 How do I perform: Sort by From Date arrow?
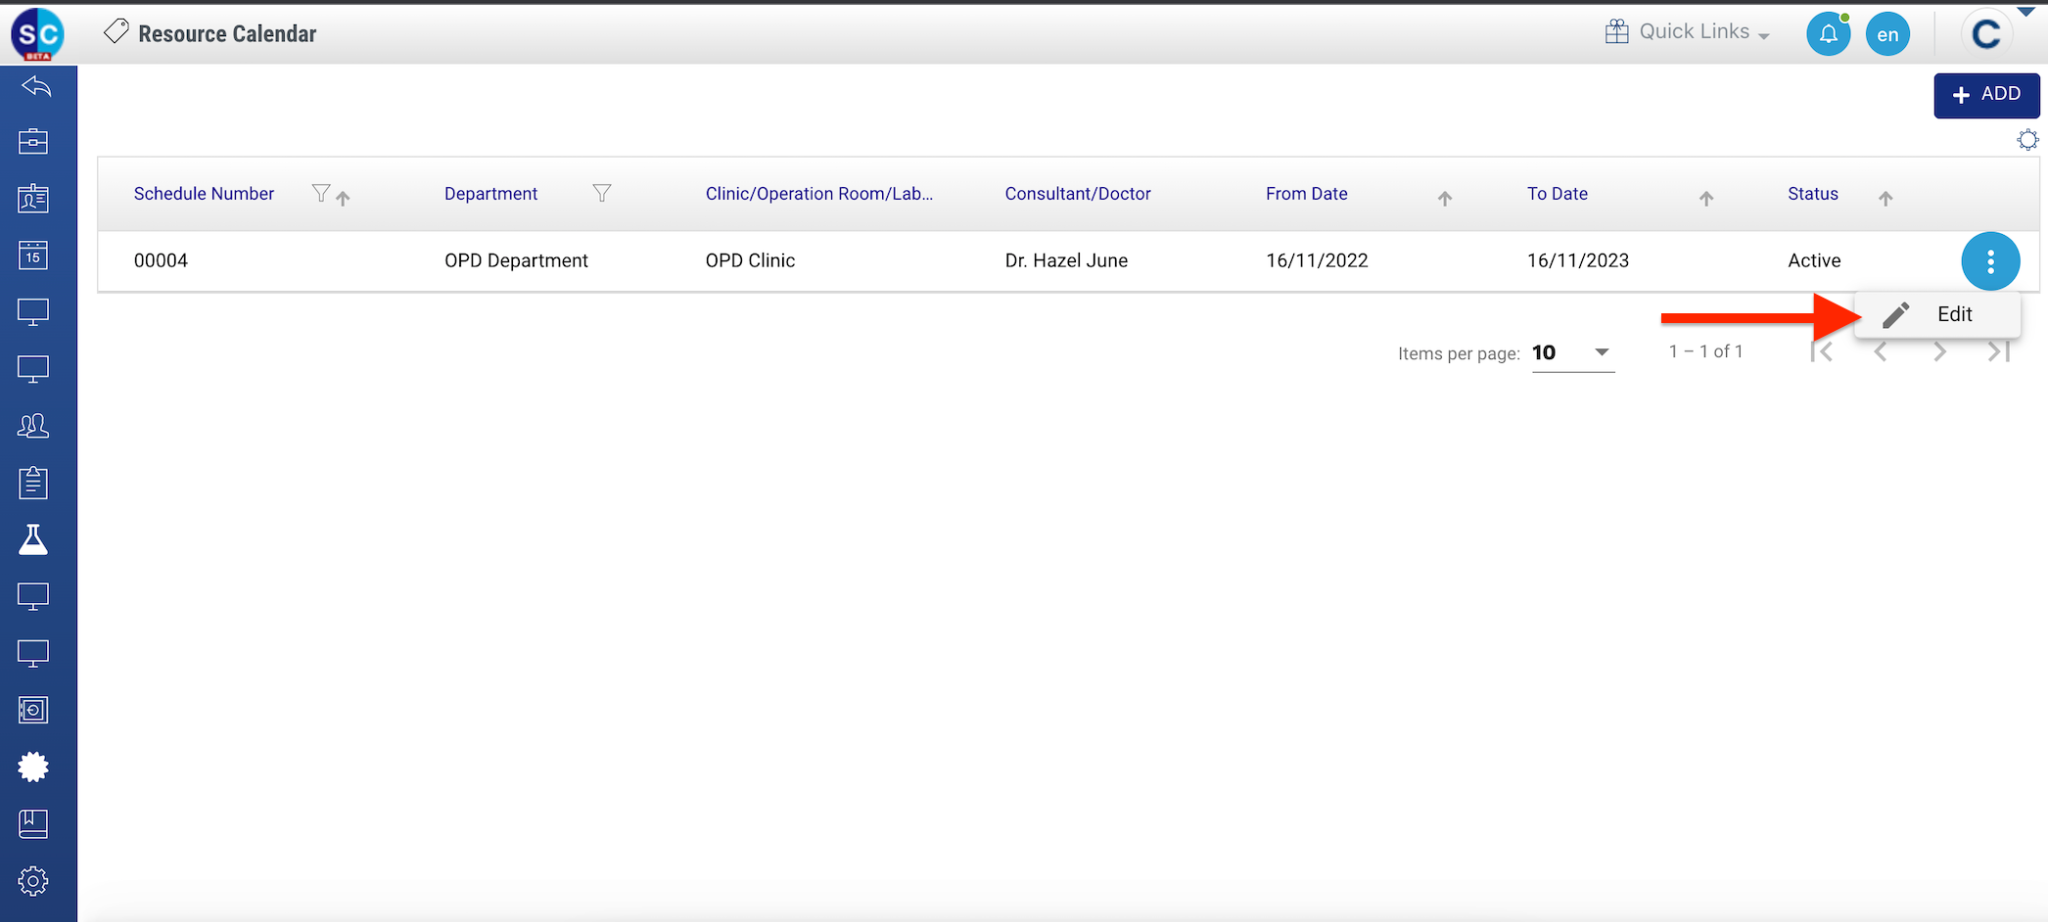click(1444, 198)
